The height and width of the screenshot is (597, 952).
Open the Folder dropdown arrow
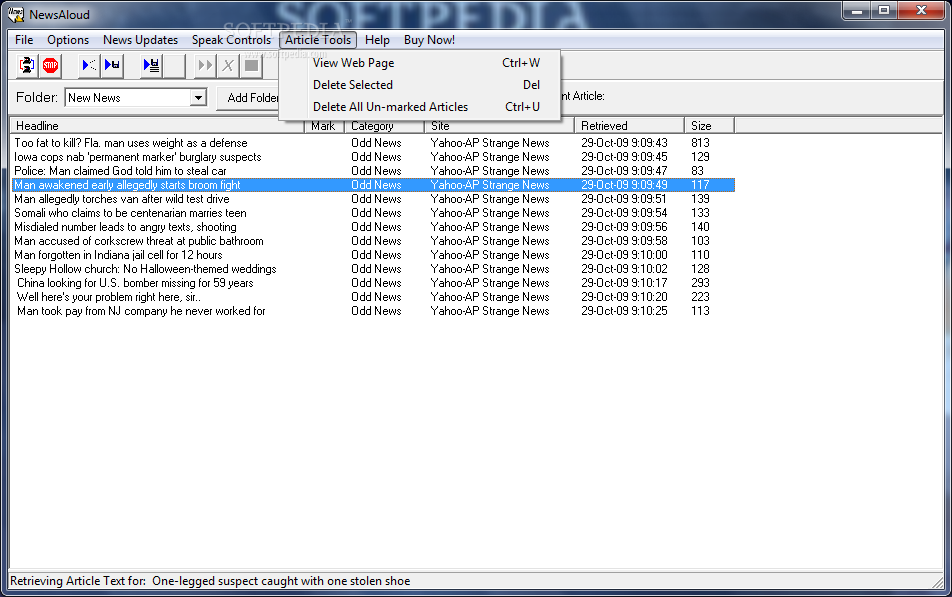[x=198, y=98]
